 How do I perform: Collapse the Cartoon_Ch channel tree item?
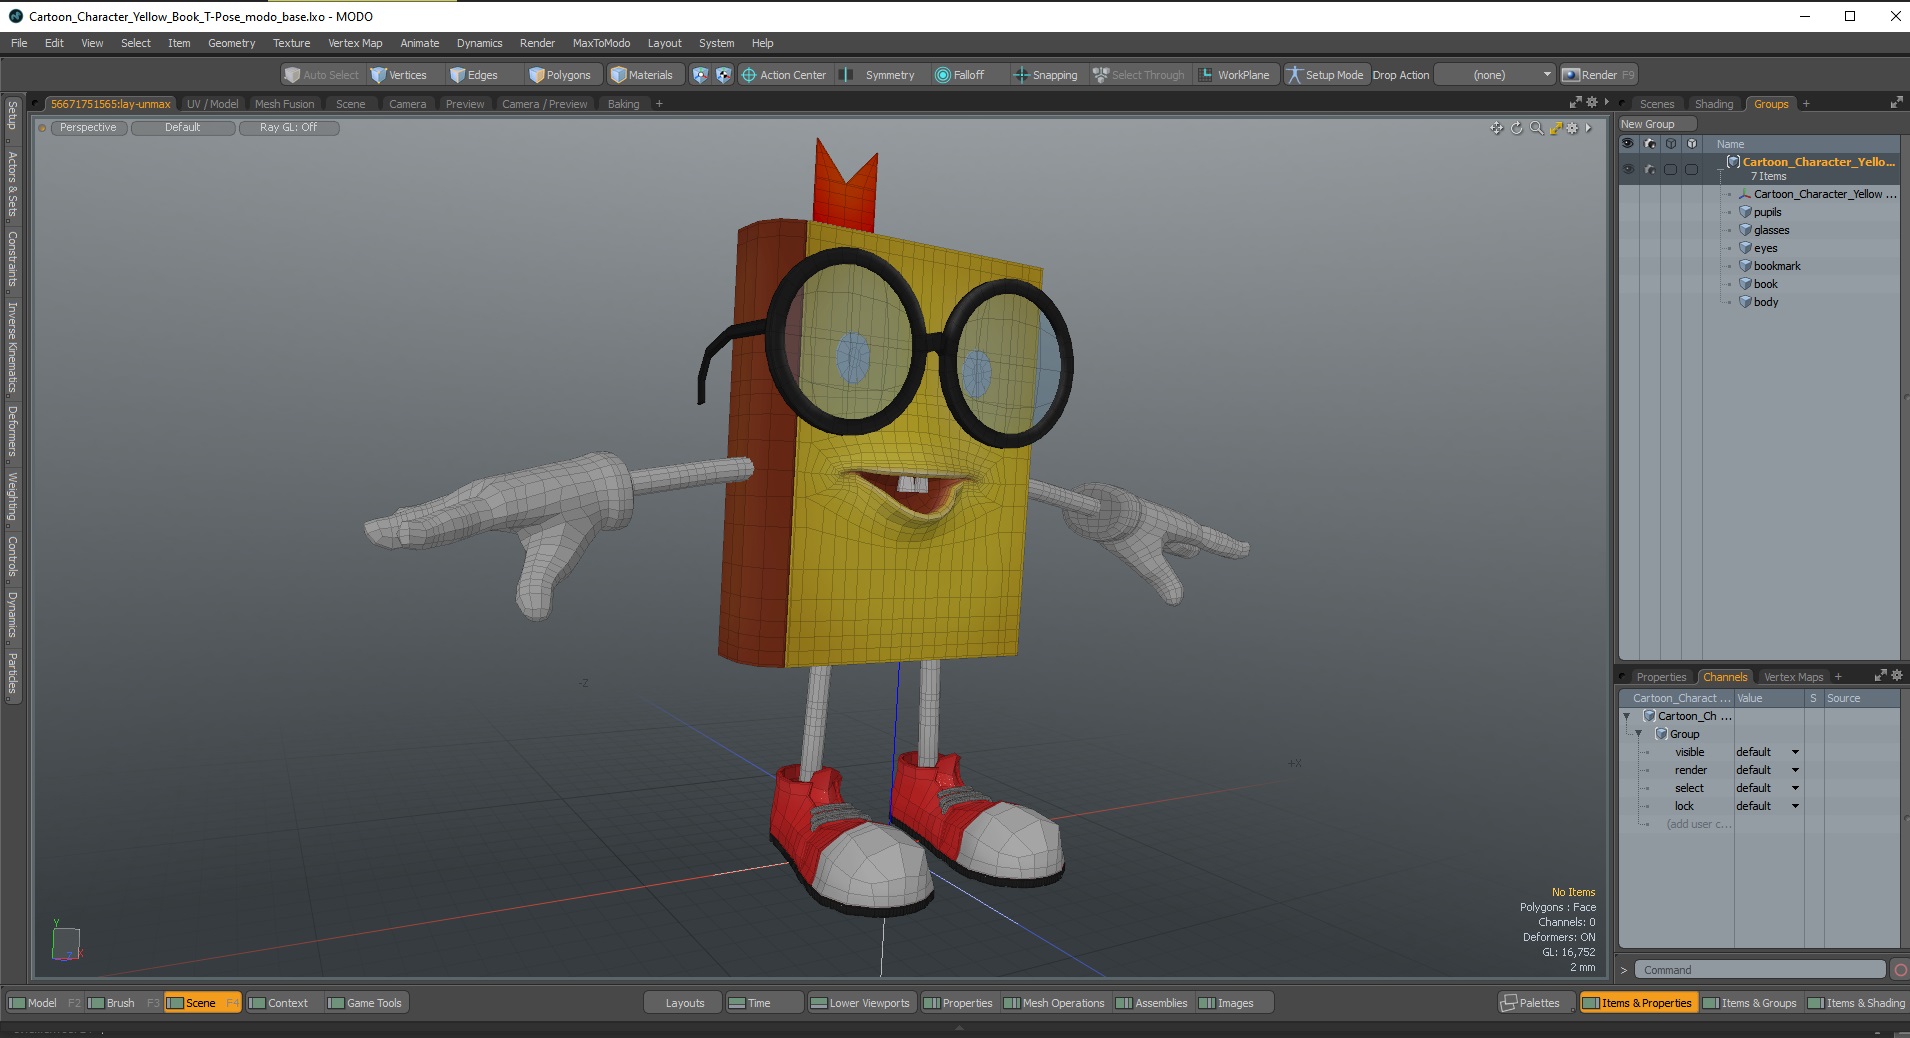coord(1627,716)
